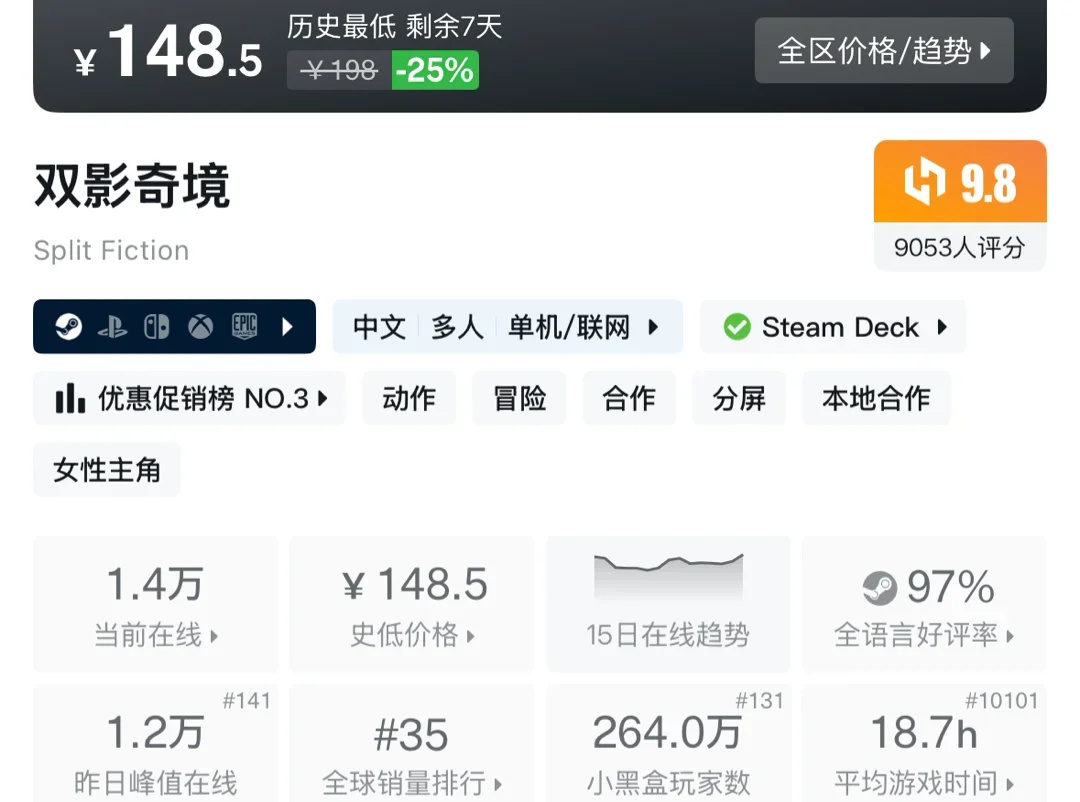
Task: Open the 当前在线 1.4万 stat
Action: [x=156, y=604]
